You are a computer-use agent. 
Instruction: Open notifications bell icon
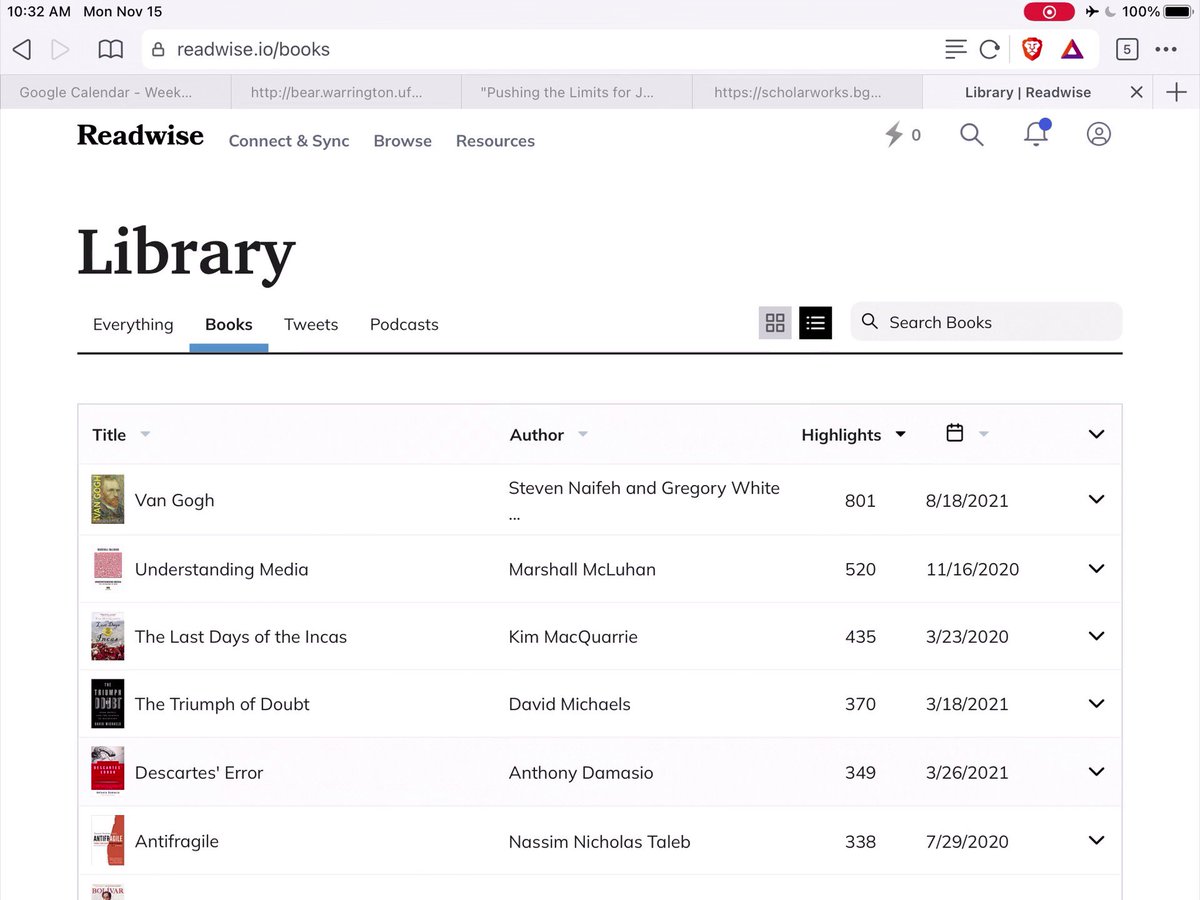[1036, 133]
